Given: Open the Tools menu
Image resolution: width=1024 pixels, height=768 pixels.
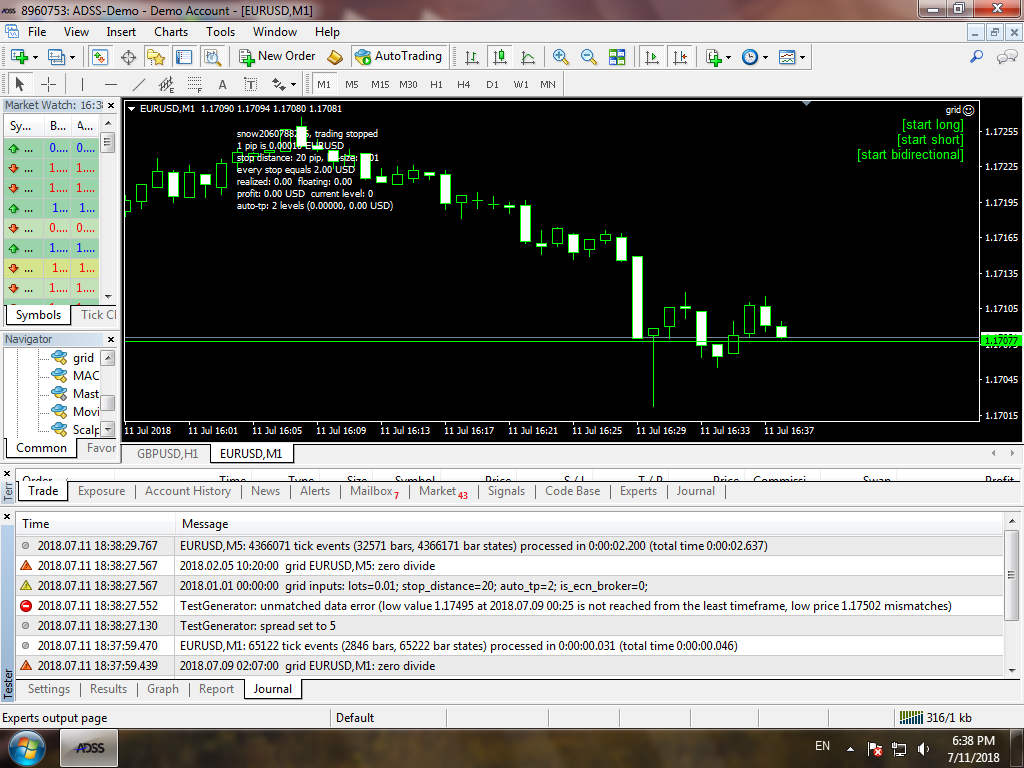Looking at the screenshot, I should [x=220, y=32].
